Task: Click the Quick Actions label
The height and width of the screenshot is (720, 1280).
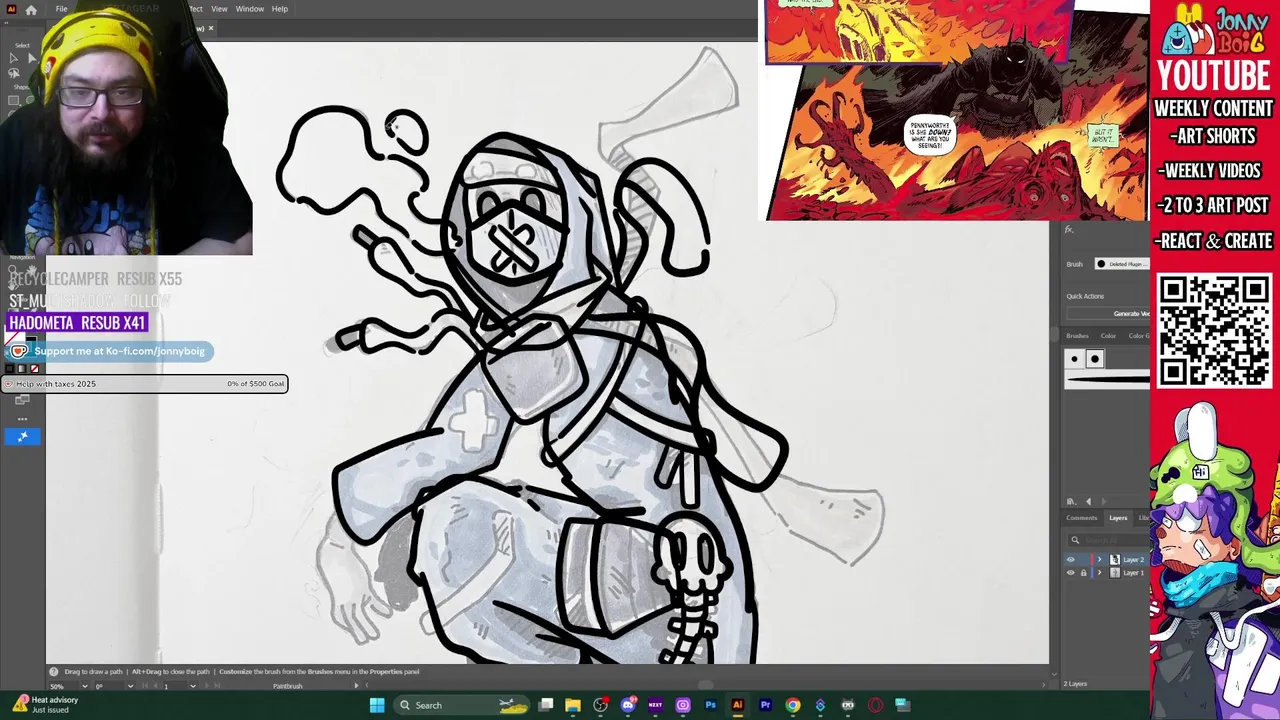Action: point(1085,296)
